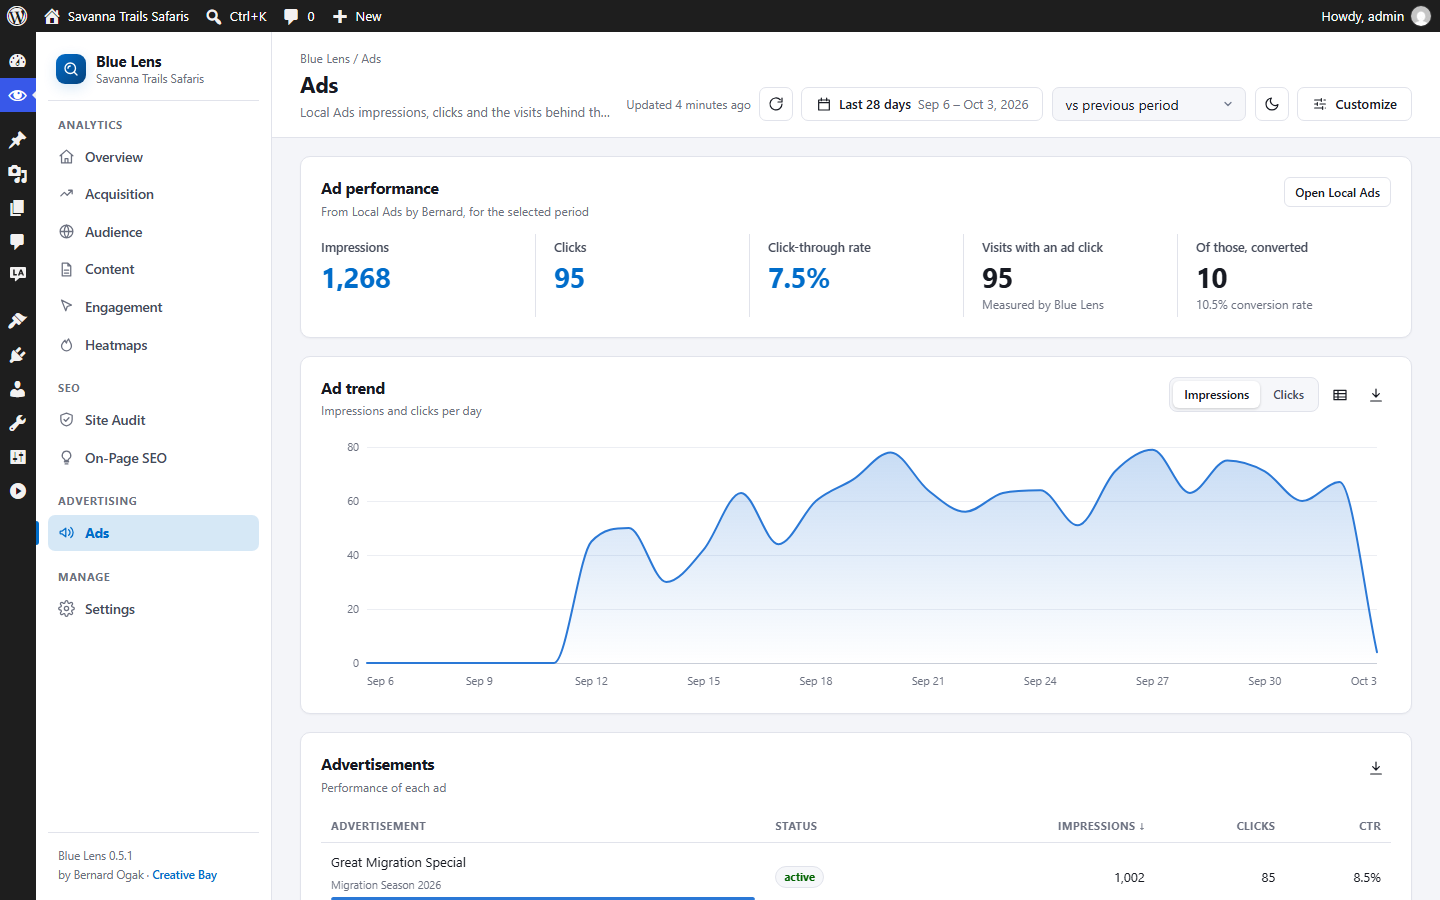Click the Blue Lens breadcrumb link
The height and width of the screenshot is (900, 1440).
tap(325, 59)
